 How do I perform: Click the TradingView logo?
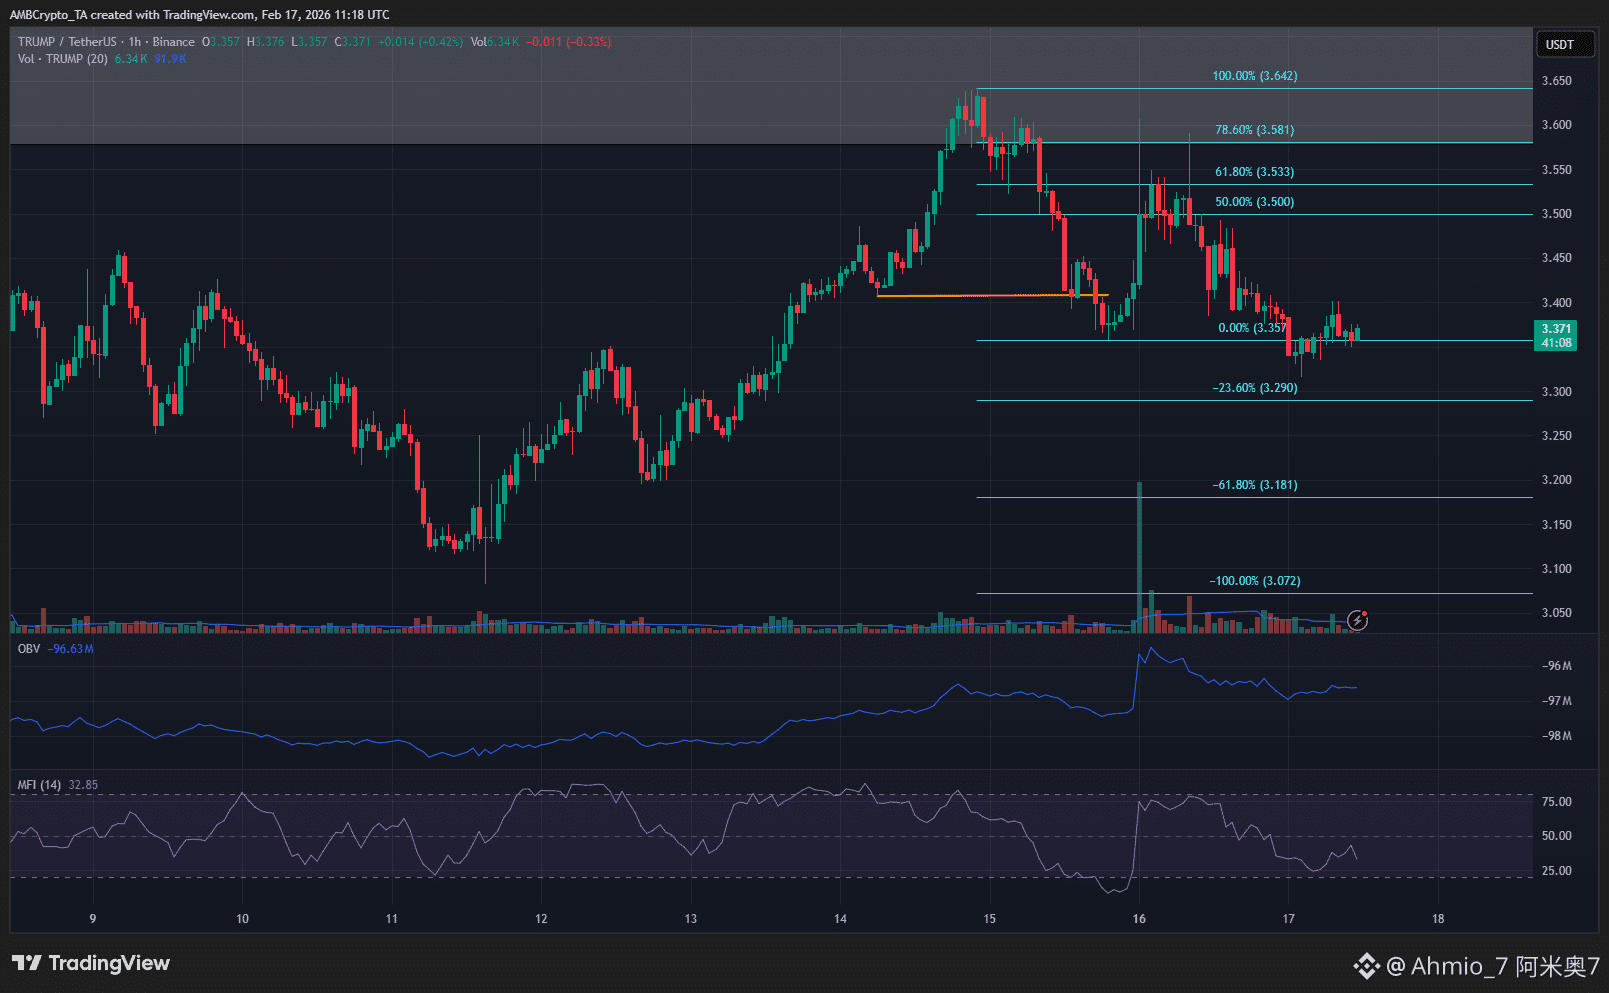90,963
